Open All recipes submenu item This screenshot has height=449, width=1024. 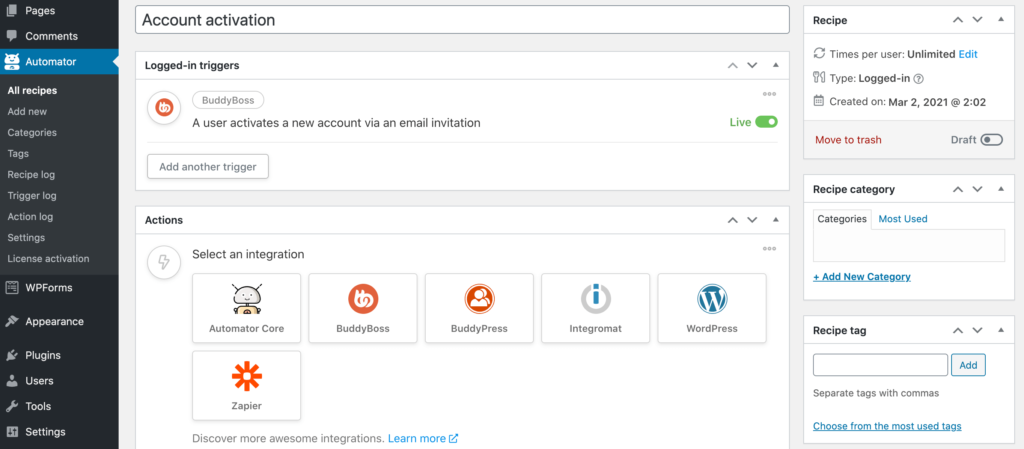click(x=32, y=91)
